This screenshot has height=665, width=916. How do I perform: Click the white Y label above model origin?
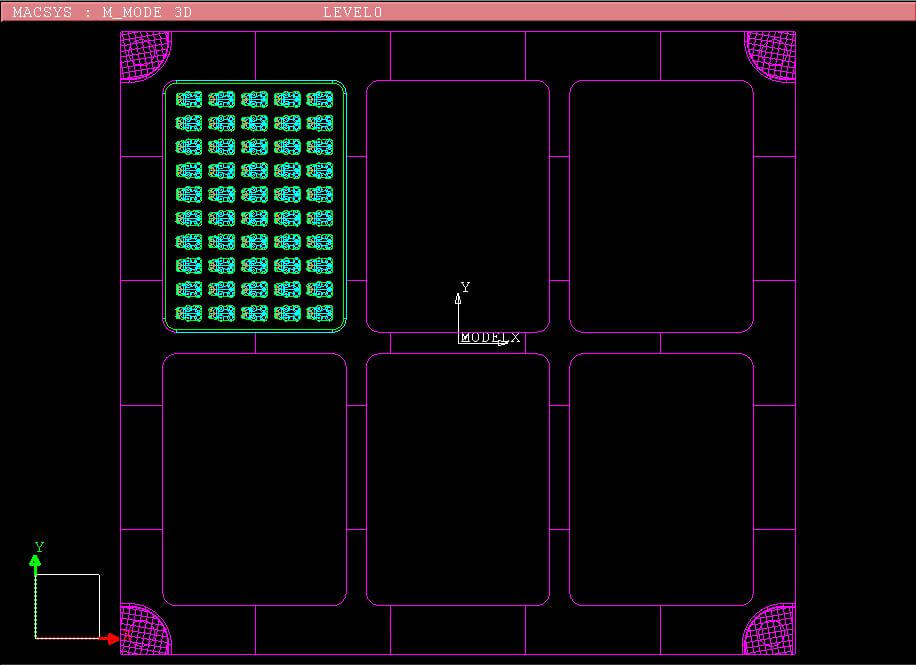point(465,287)
